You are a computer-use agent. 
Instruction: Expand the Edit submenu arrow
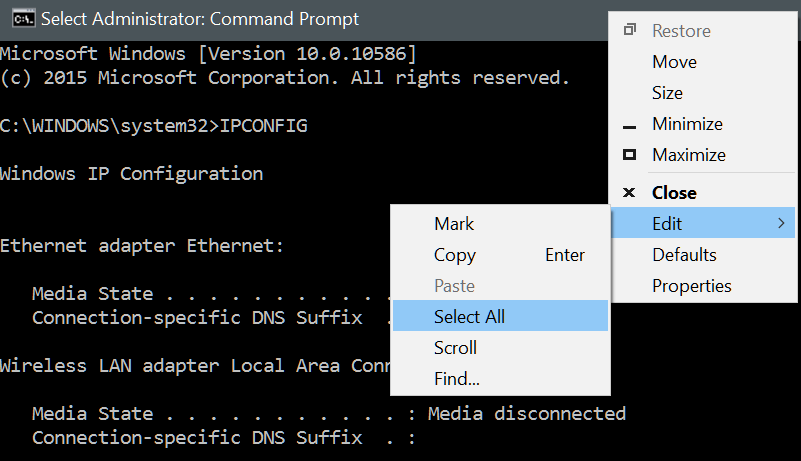[781, 224]
